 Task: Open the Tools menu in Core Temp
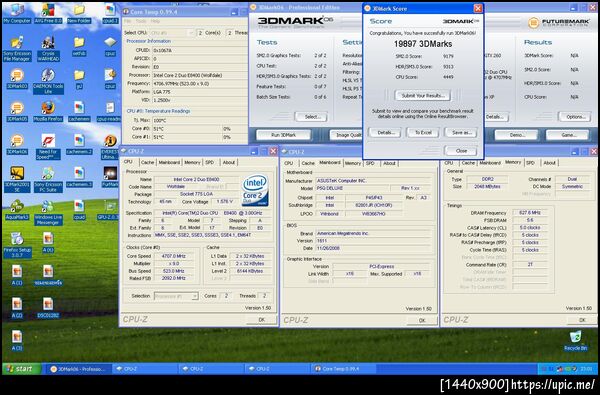coord(141,21)
